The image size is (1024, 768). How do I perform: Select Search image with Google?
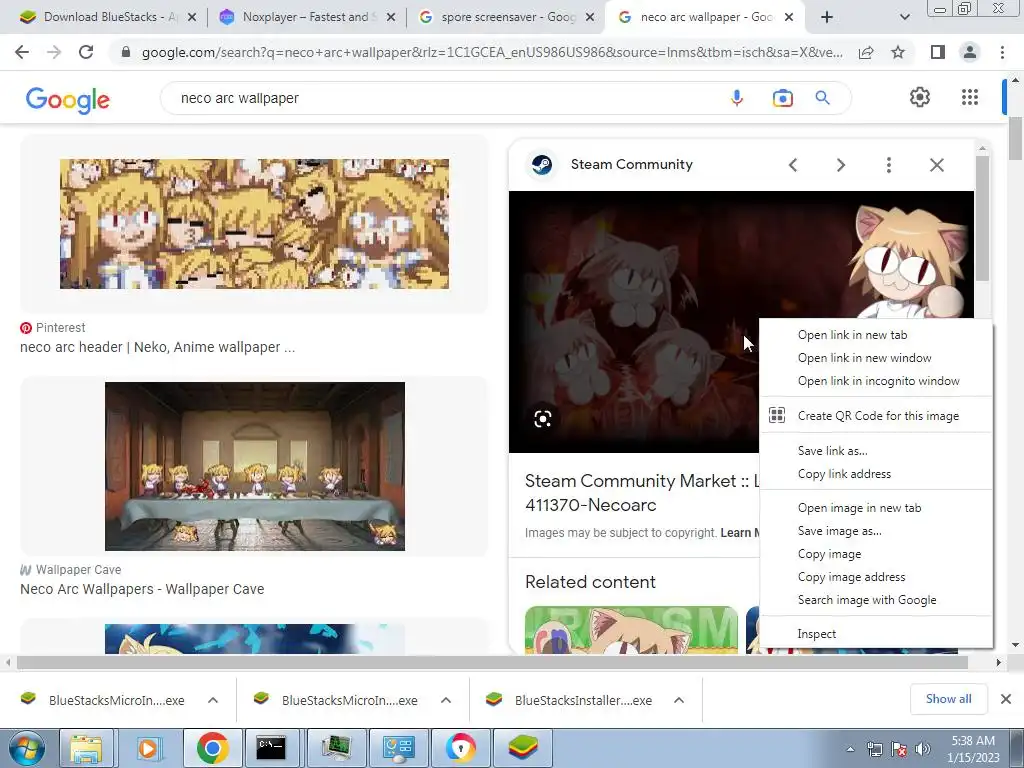(876, 600)
